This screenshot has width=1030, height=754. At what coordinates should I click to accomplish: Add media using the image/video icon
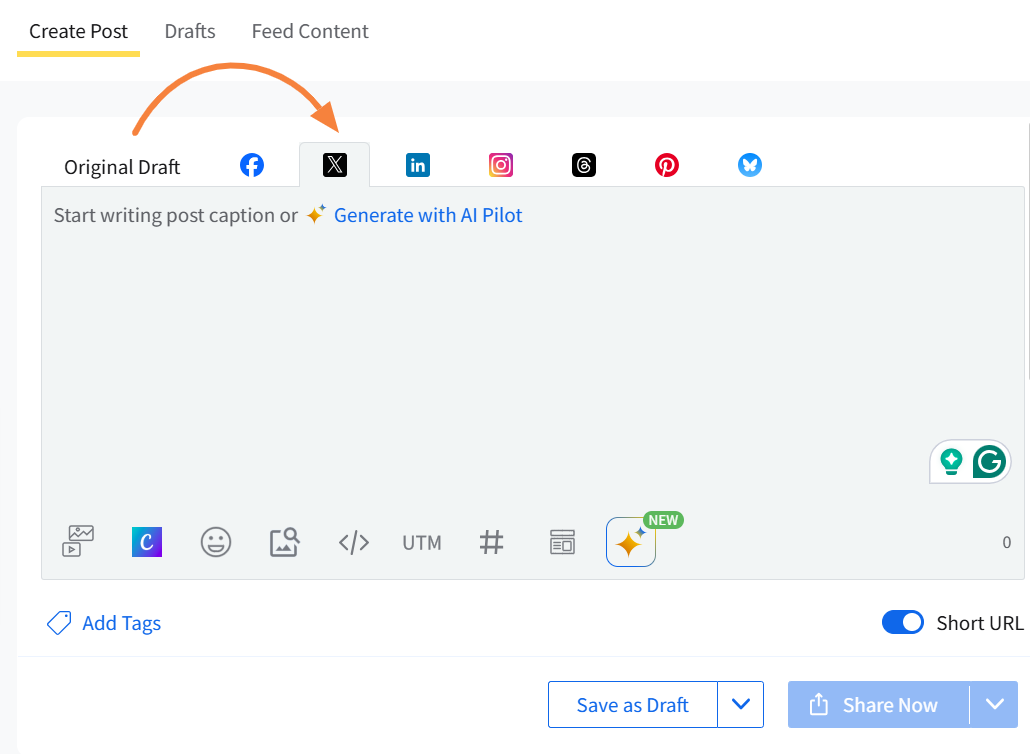coord(78,542)
